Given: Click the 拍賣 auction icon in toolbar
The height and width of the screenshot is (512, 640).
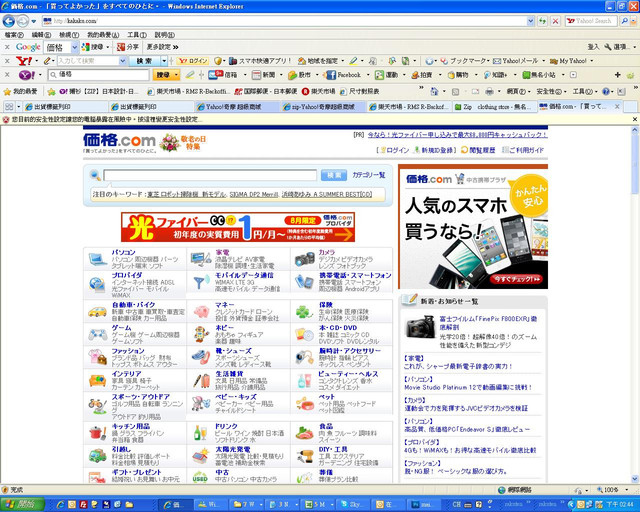Looking at the screenshot, I should pyautogui.click(x=415, y=75).
